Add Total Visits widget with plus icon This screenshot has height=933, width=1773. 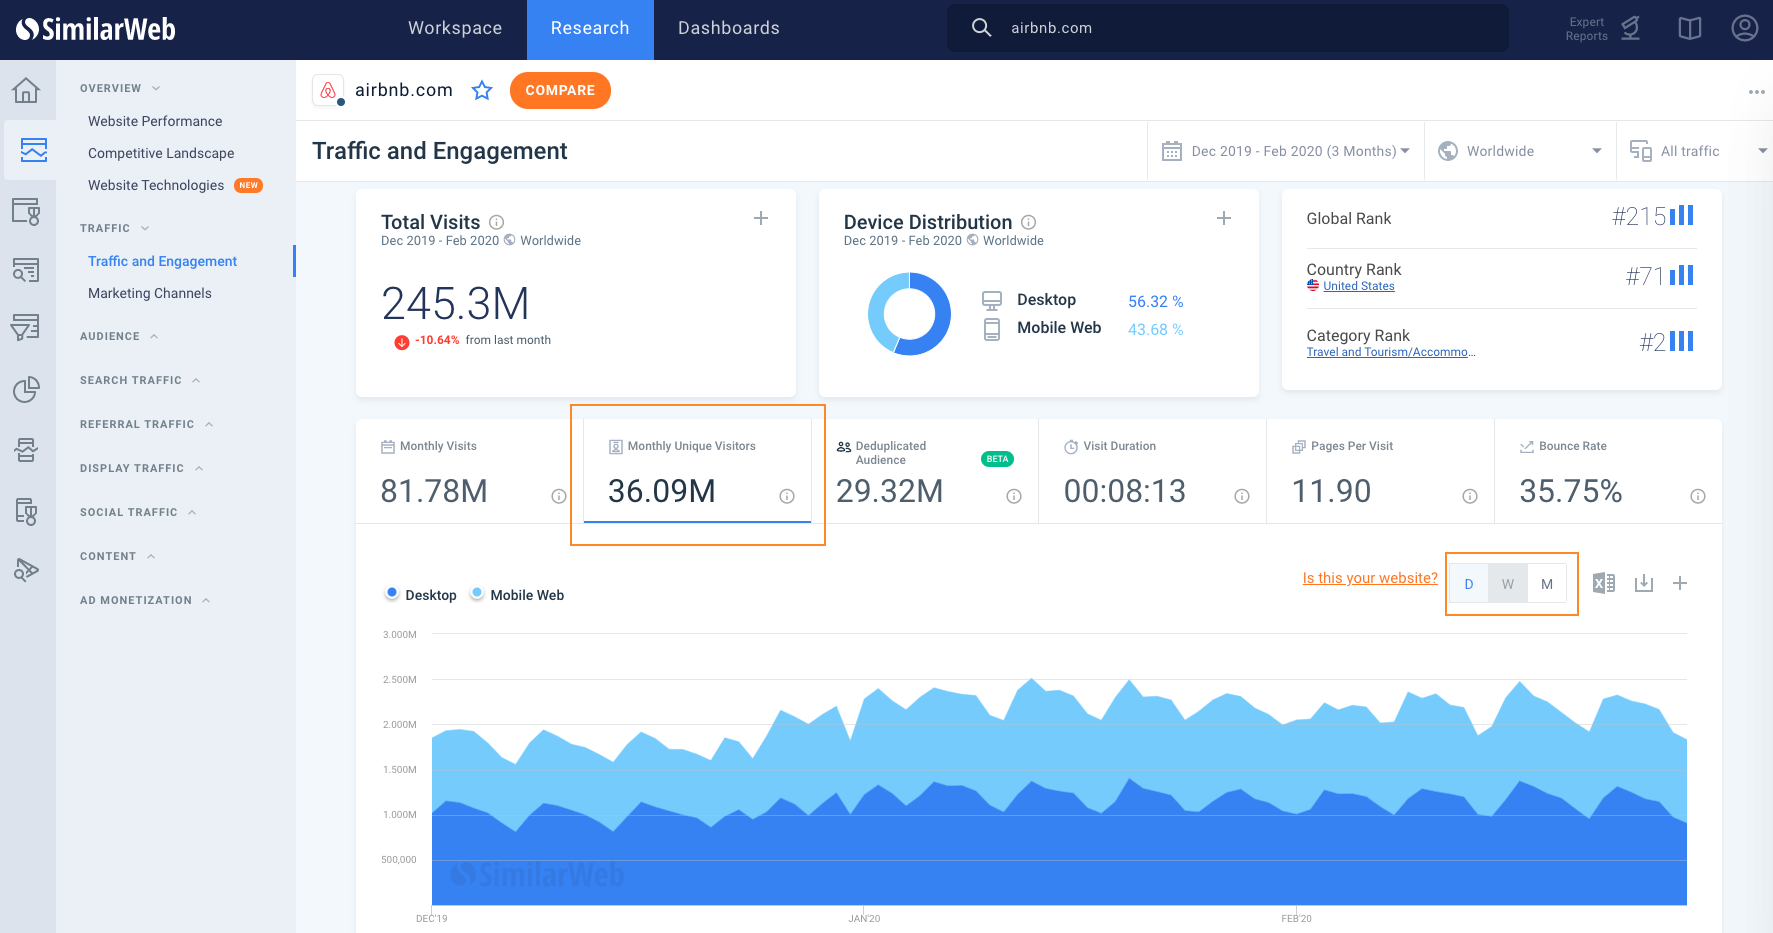761,218
